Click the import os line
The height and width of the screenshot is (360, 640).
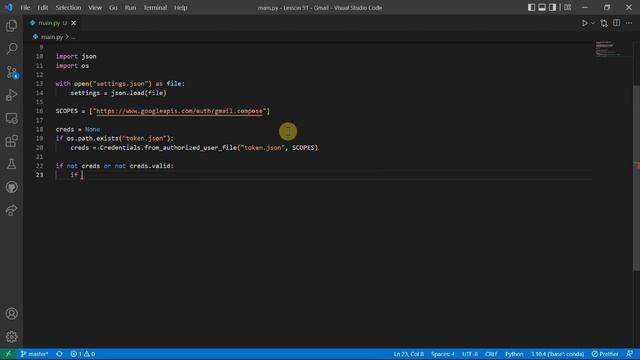pos(72,66)
